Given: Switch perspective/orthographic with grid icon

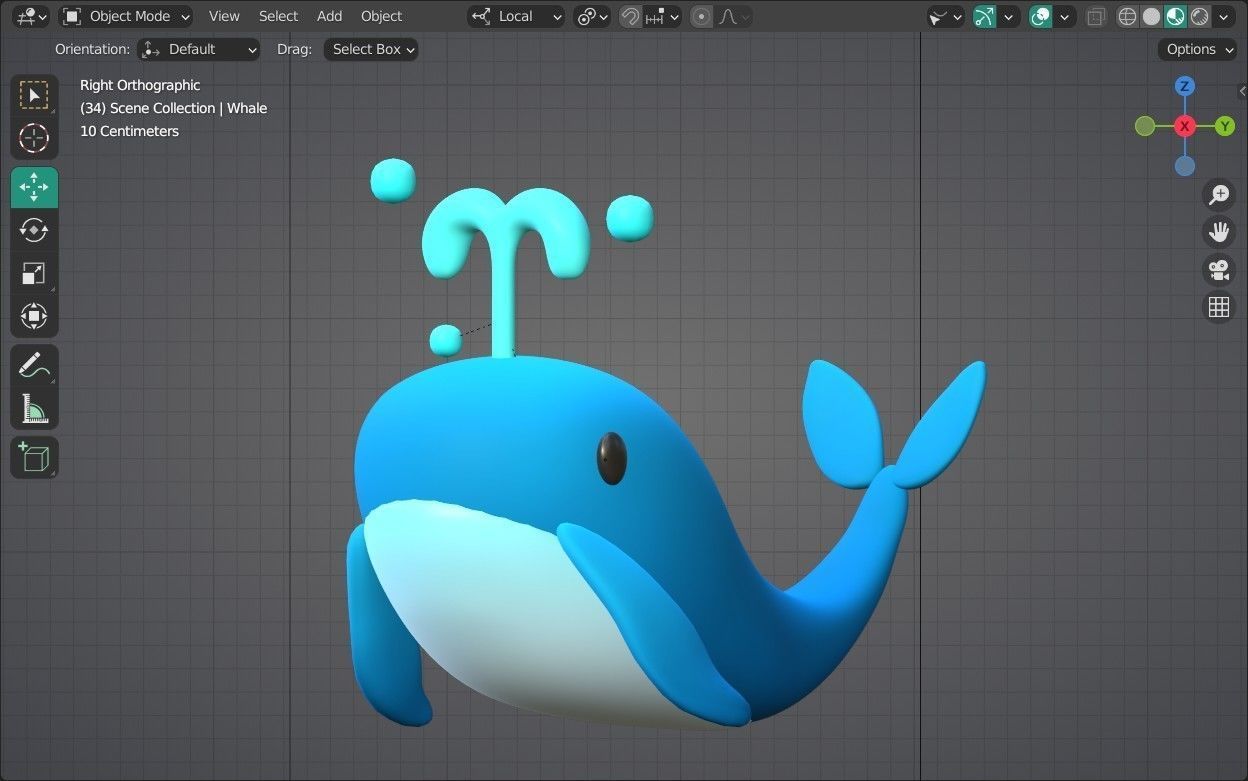Looking at the screenshot, I should [x=1218, y=307].
